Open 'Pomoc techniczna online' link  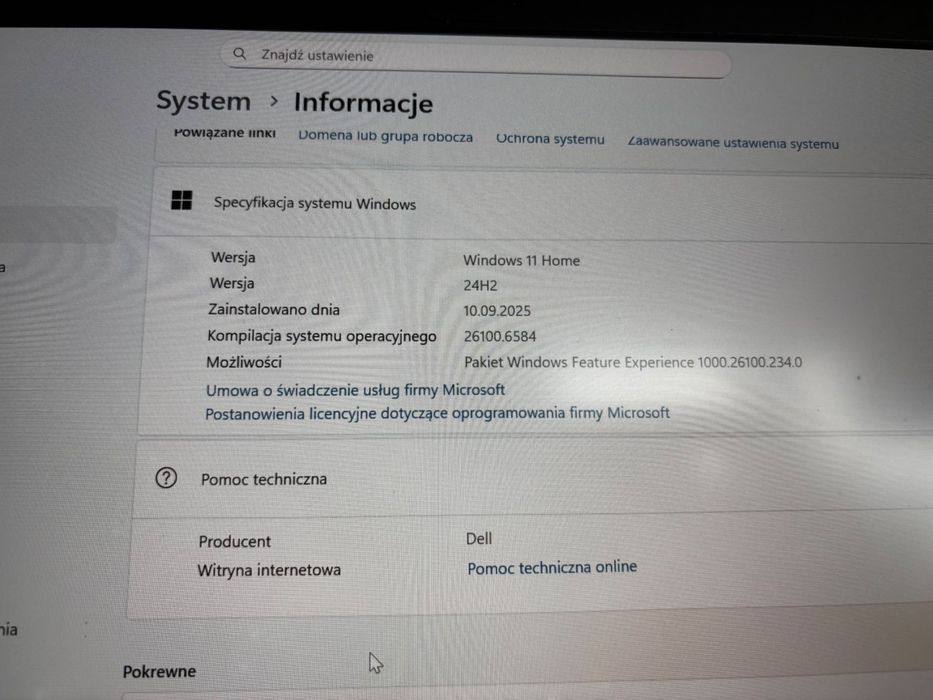[552, 567]
